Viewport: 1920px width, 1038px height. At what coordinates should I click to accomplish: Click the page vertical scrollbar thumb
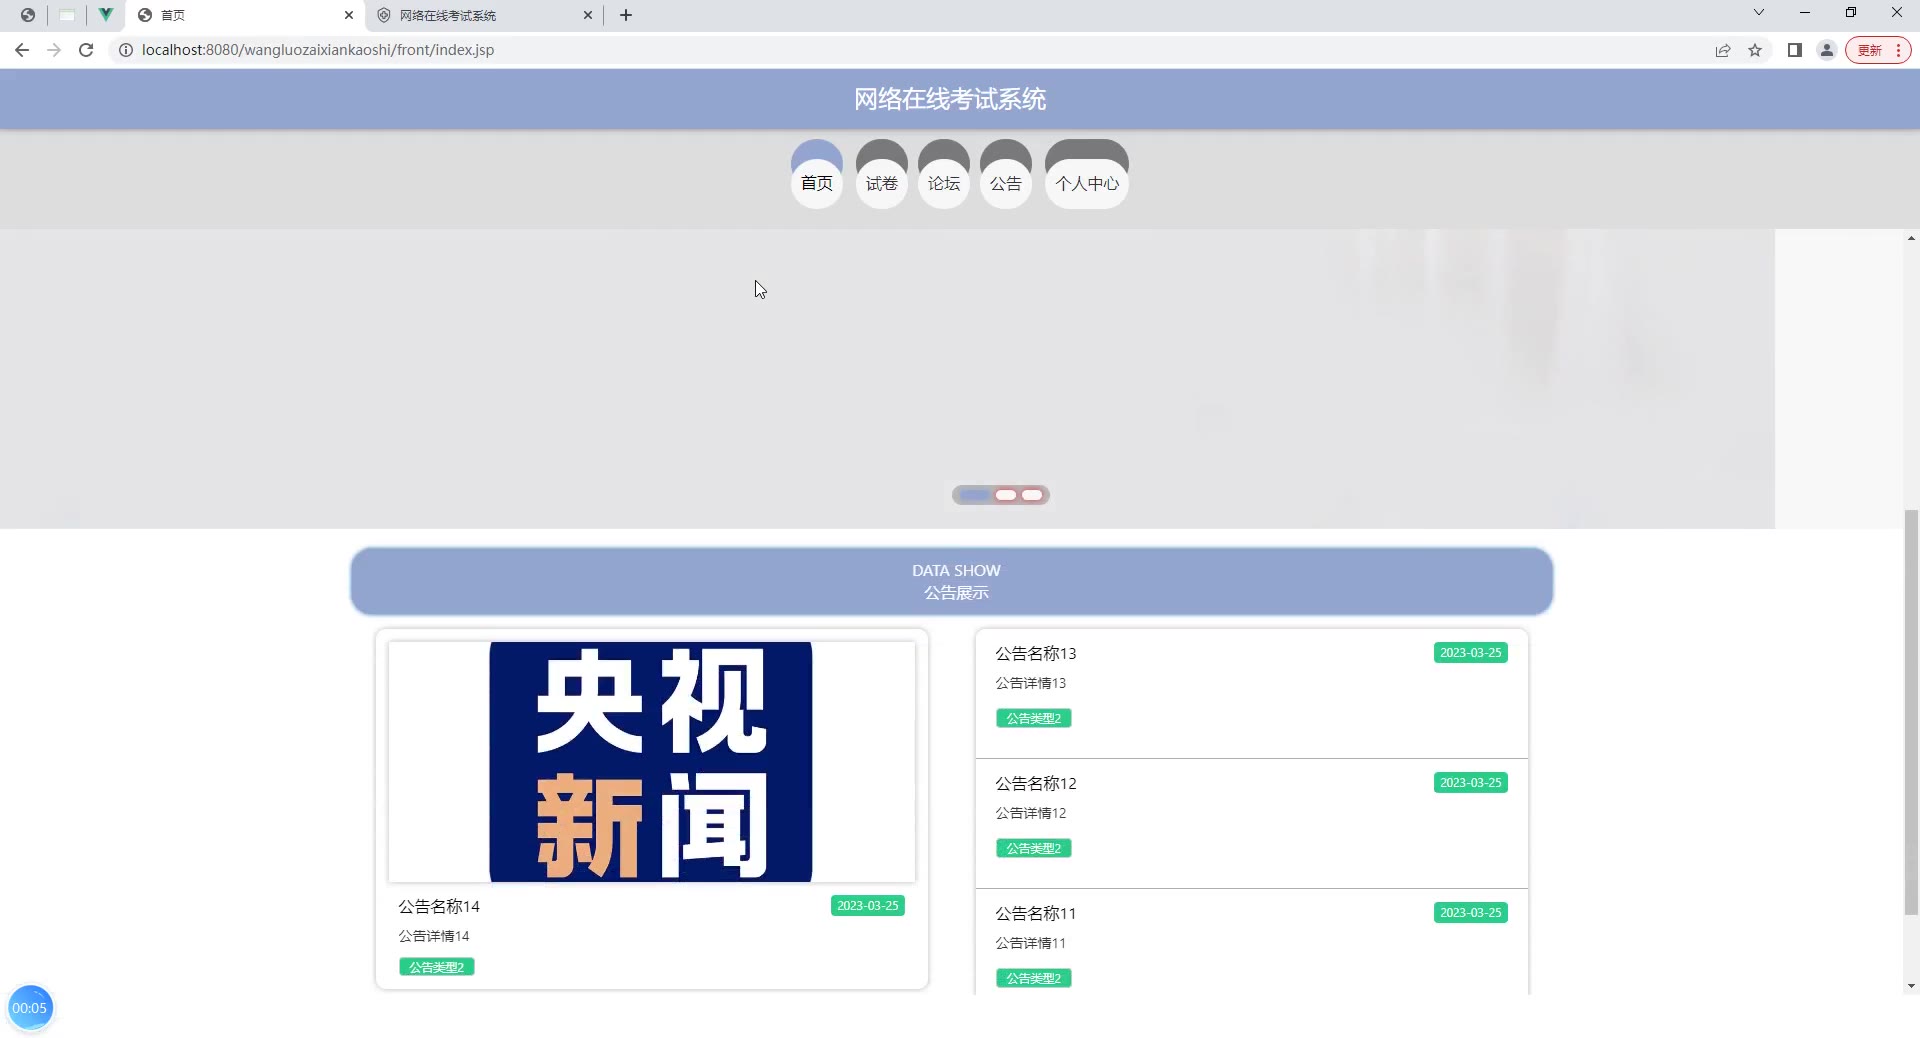click(x=1911, y=712)
